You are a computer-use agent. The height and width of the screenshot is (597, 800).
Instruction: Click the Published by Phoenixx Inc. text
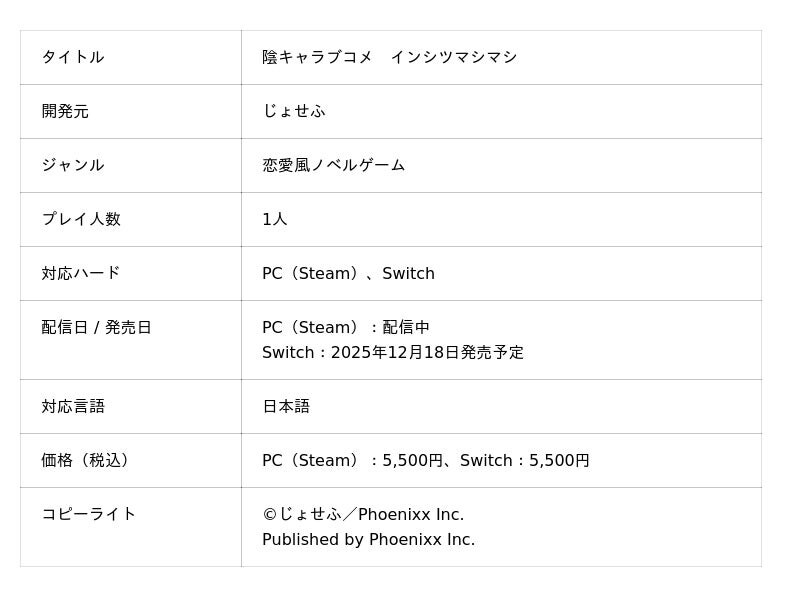pyautogui.click(x=368, y=539)
